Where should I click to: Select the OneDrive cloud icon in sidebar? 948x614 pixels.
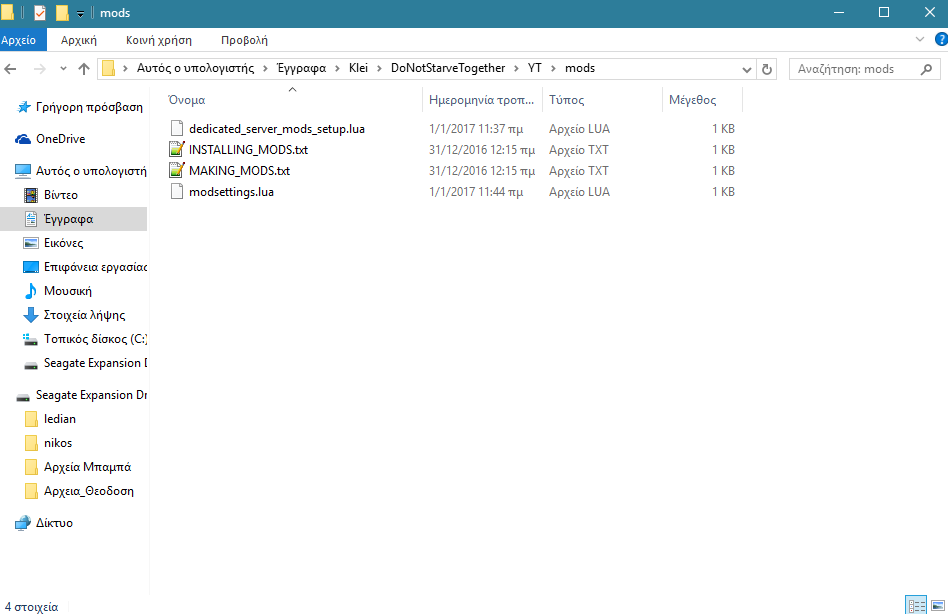(x=23, y=139)
